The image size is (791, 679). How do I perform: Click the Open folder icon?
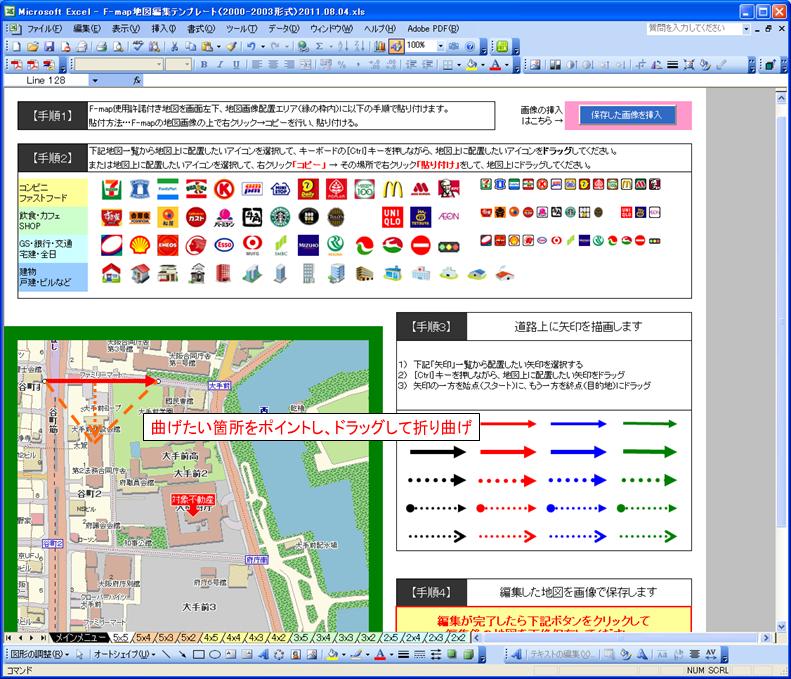[33, 47]
